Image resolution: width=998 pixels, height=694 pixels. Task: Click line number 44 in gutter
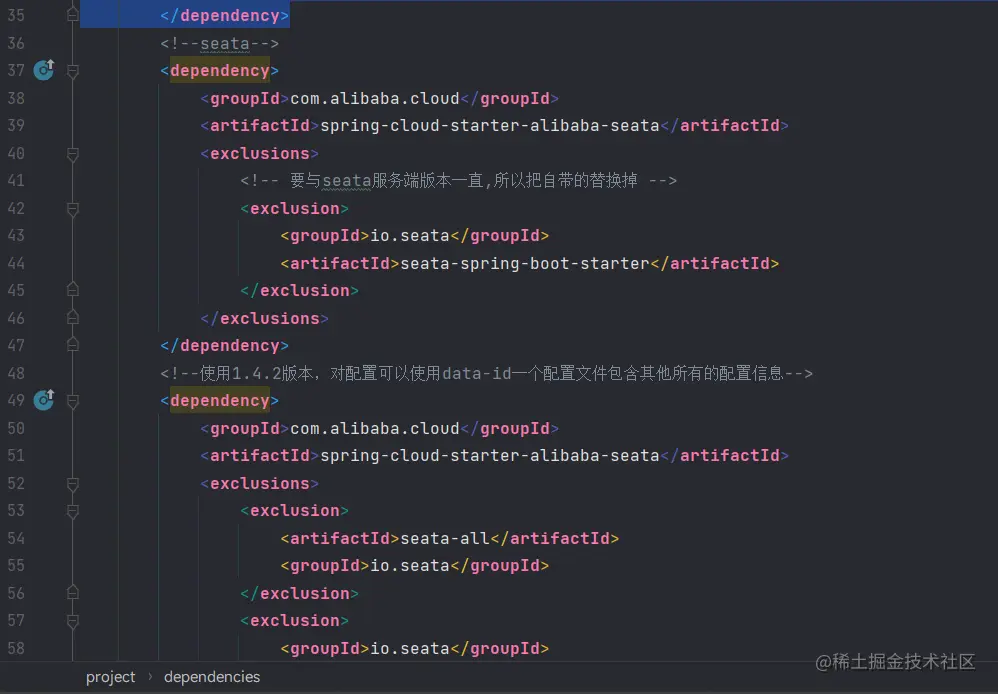(16, 263)
